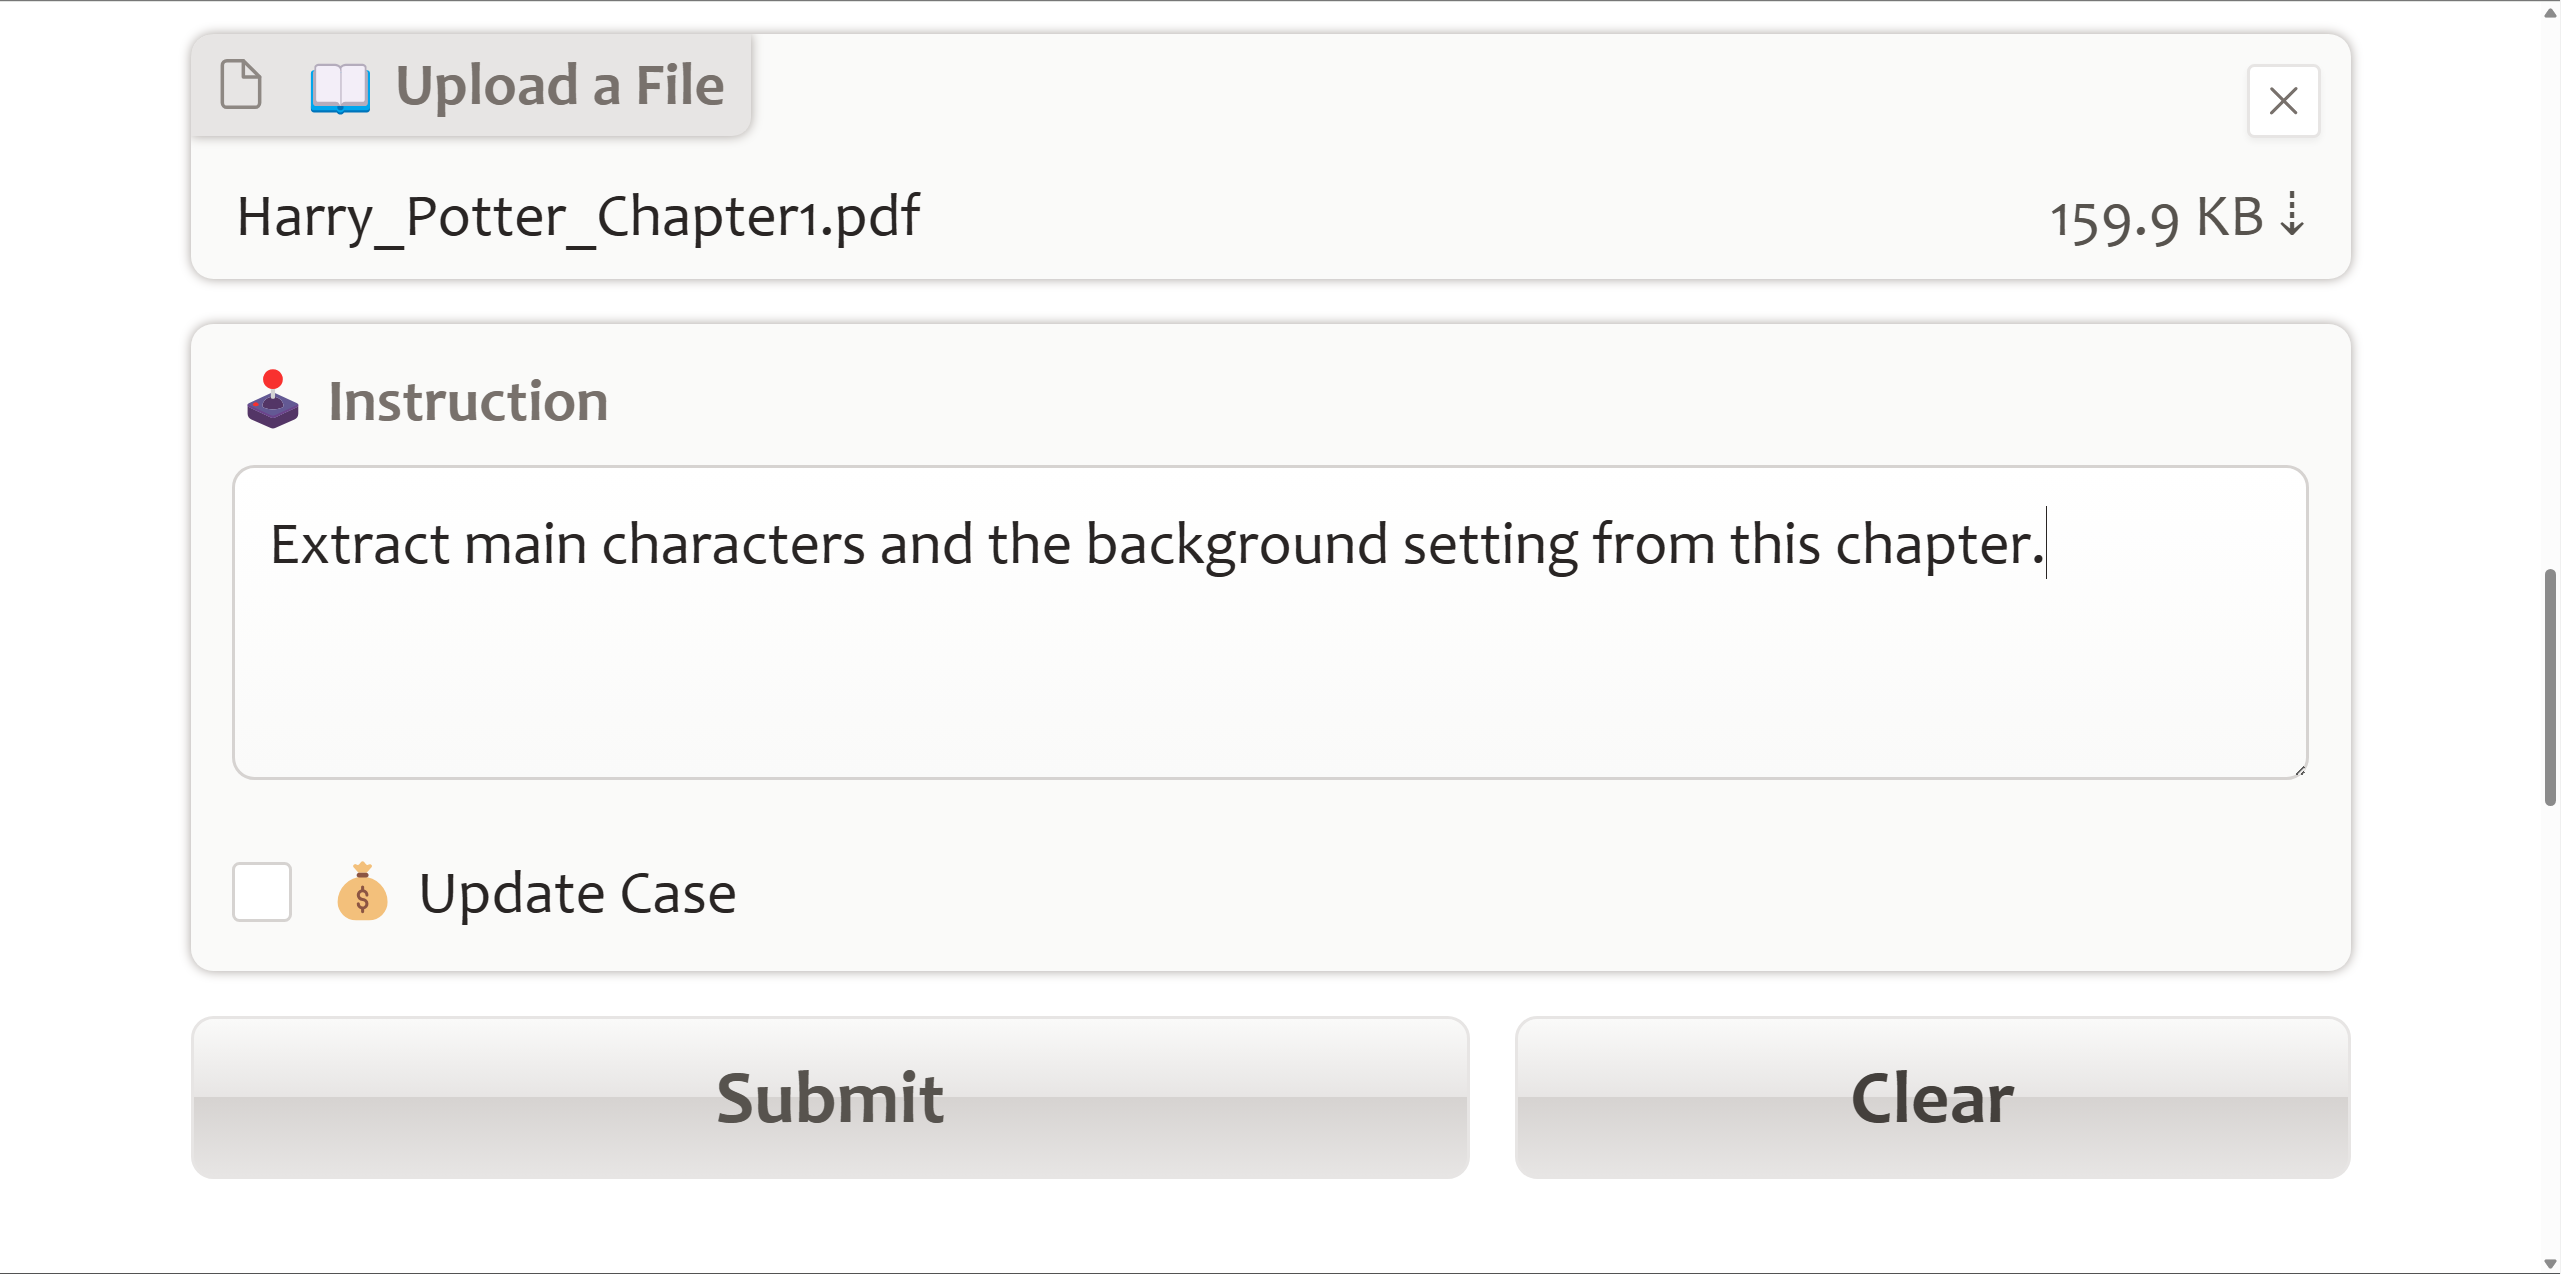Screen dimensions: 2561x1274
Task: Click the Instruction section heading
Action: coord(468,401)
